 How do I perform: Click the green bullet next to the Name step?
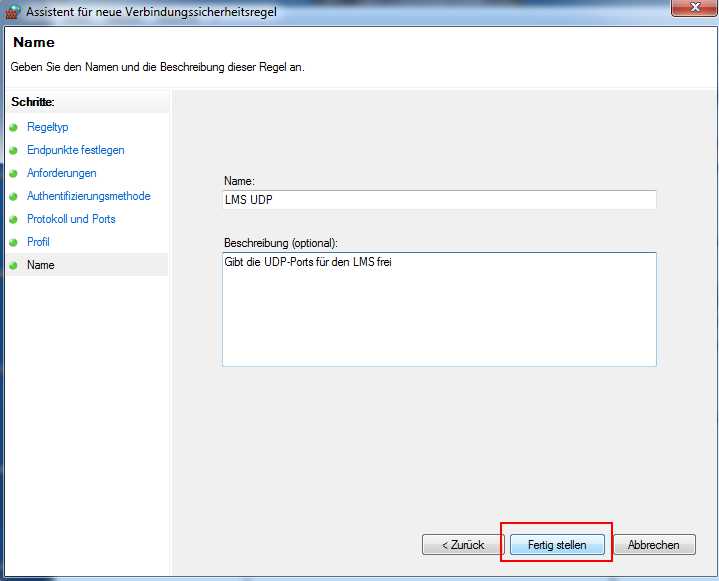click(x=13, y=265)
